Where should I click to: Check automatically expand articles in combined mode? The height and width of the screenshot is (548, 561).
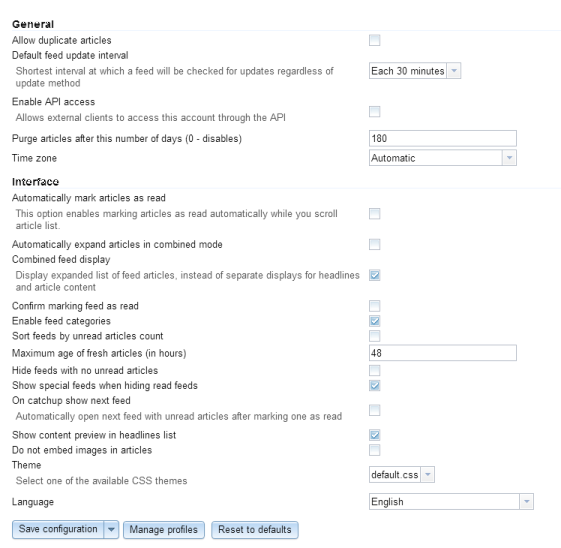coord(374,244)
